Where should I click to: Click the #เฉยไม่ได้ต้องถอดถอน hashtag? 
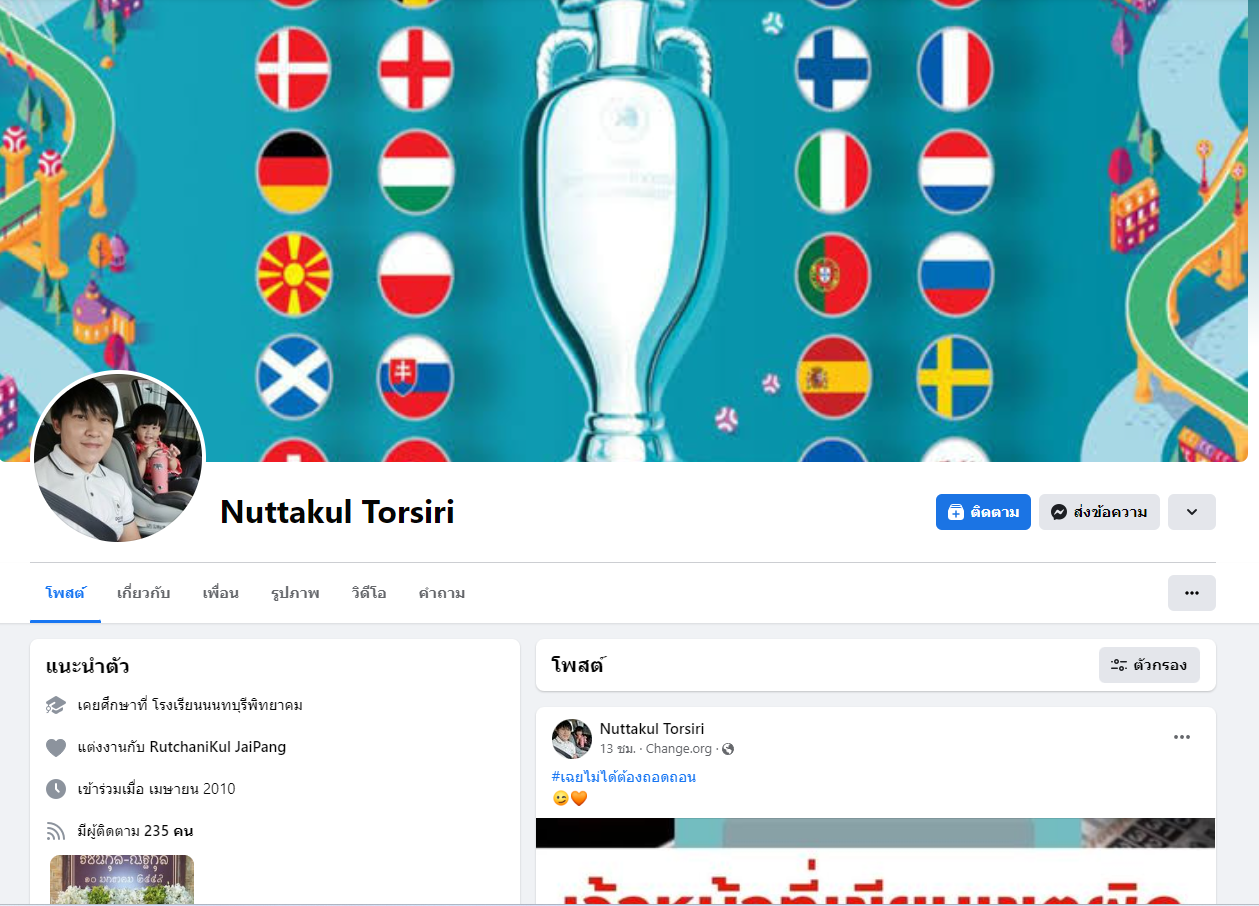[x=624, y=777]
